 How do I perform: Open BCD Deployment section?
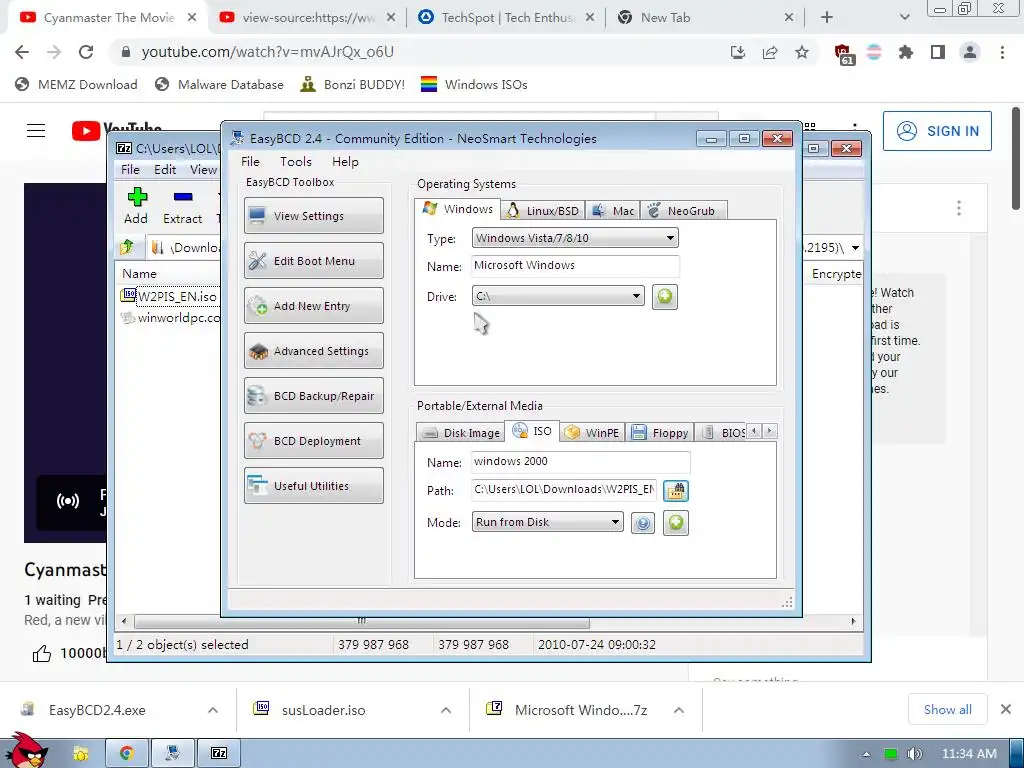point(313,441)
